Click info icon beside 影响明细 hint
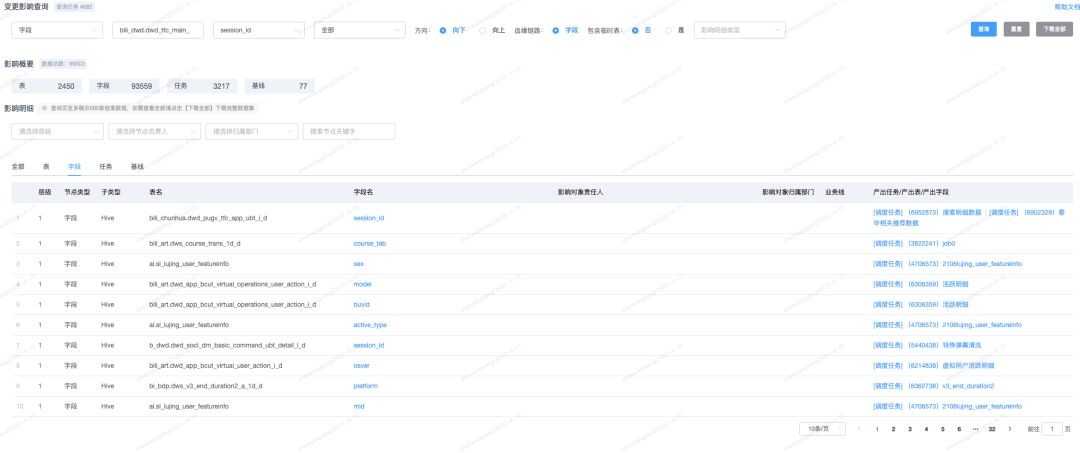 coord(45,108)
